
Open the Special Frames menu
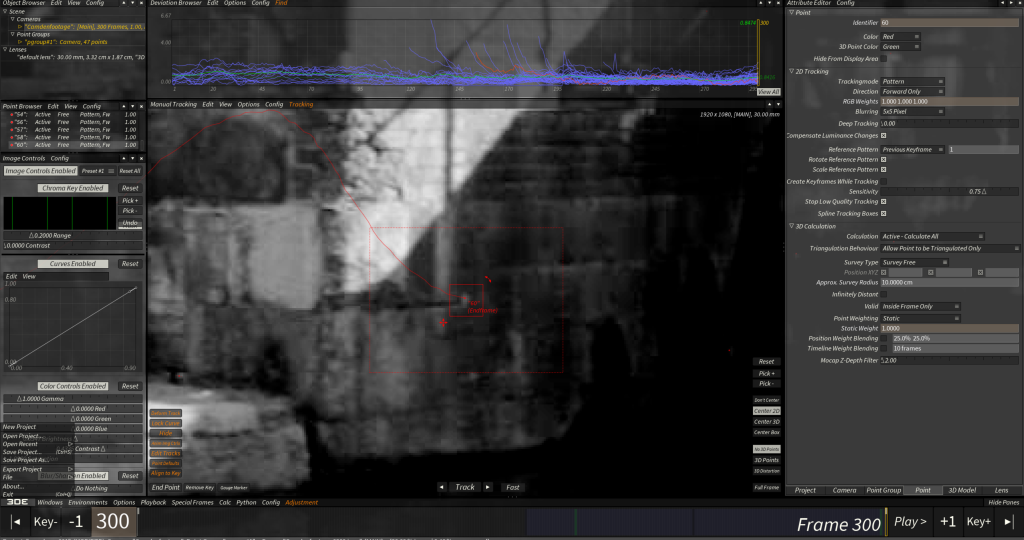pyautogui.click(x=192, y=503)
